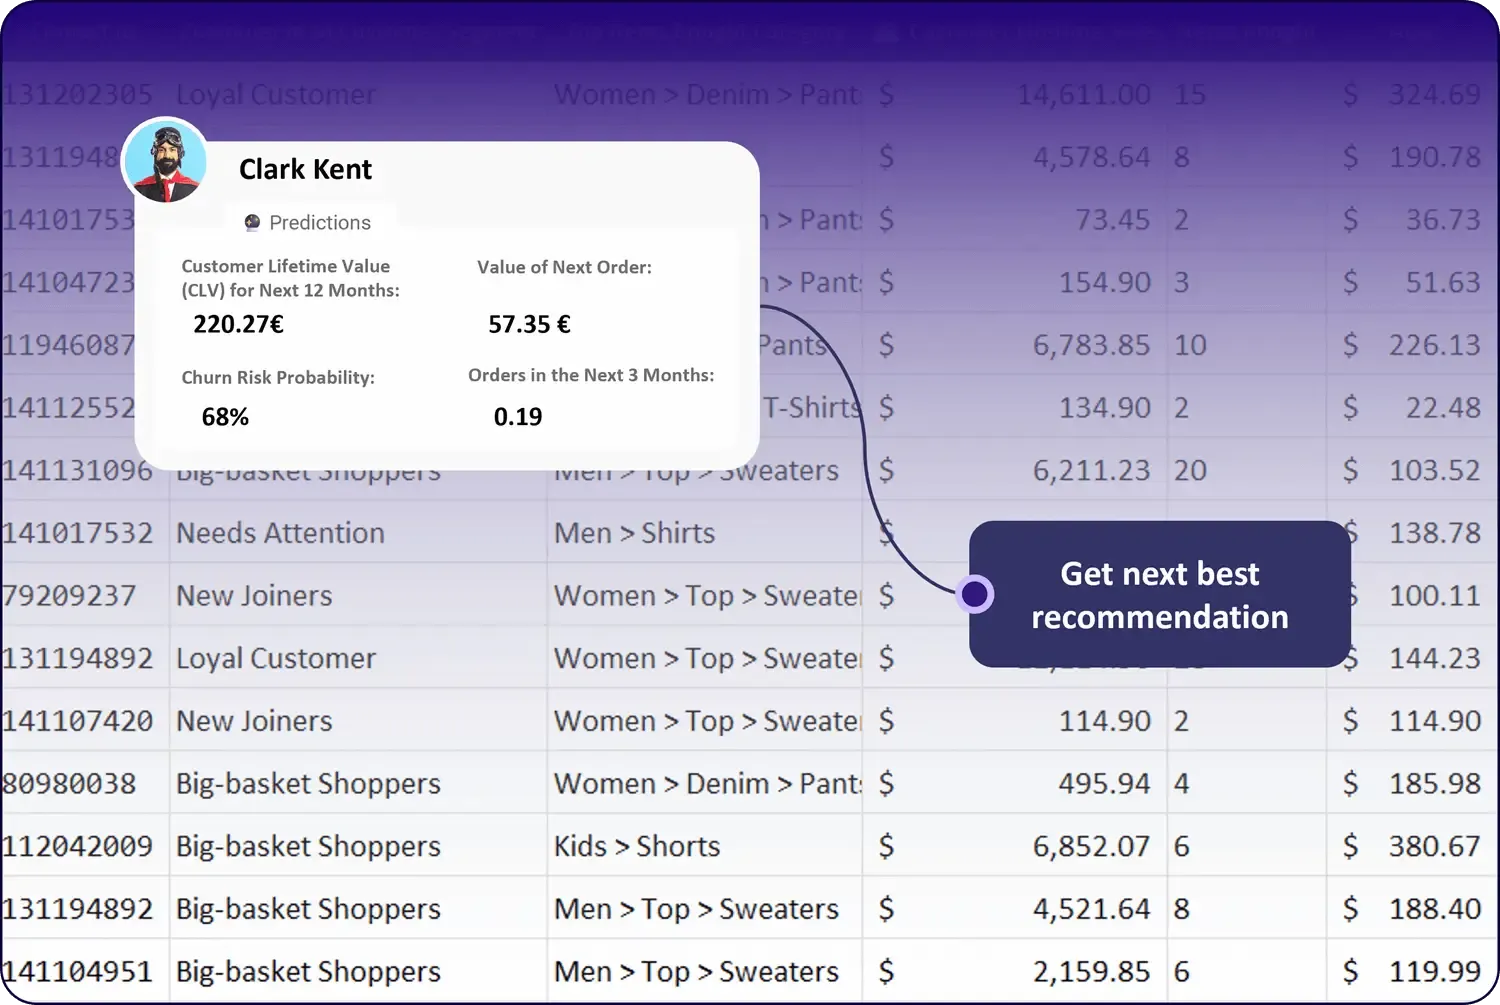Click the next order value 57.35 €

(x=530, y=324)
